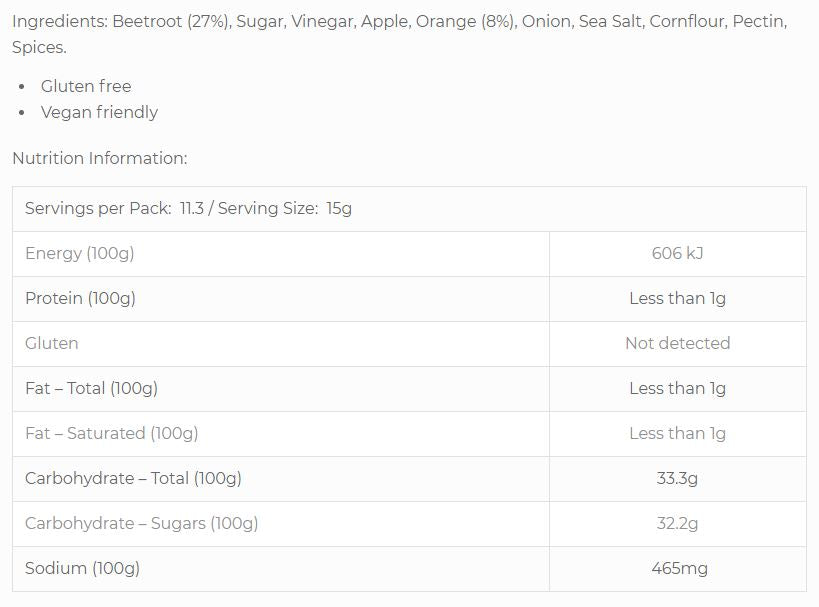Click the "Carbohydrate – Total (100g)" label

134,478
